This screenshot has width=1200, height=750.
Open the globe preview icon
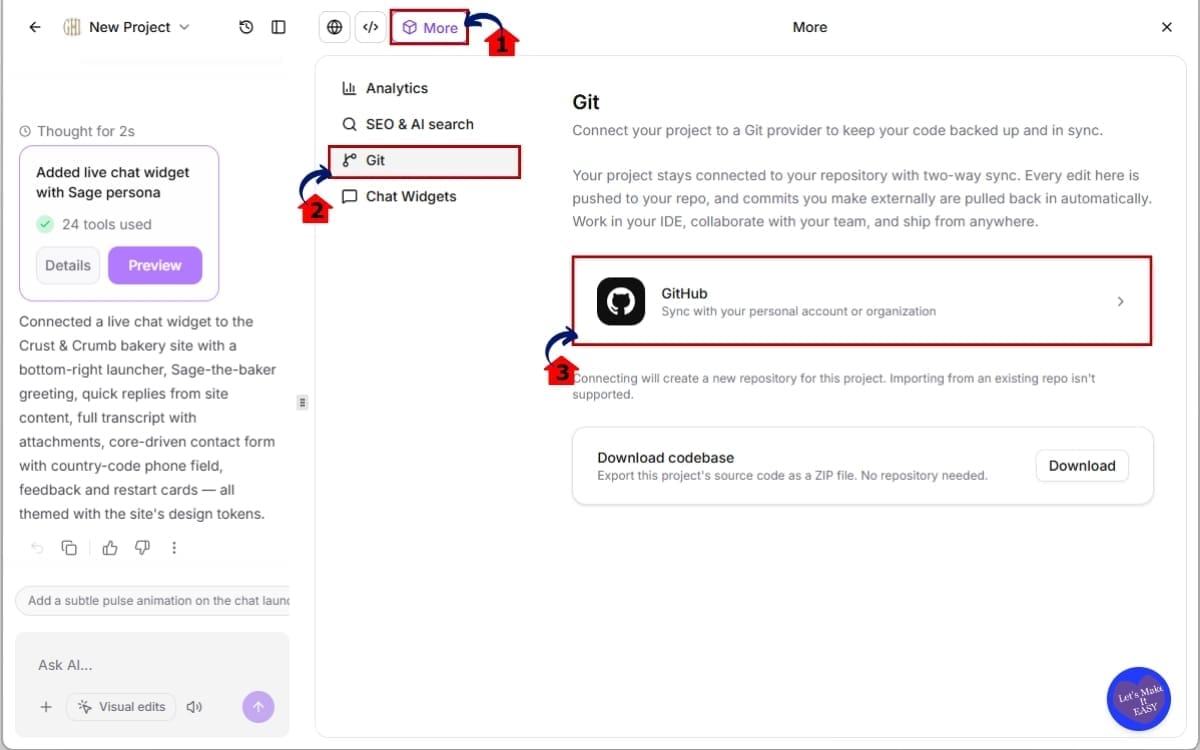click(x=335, y=27)
